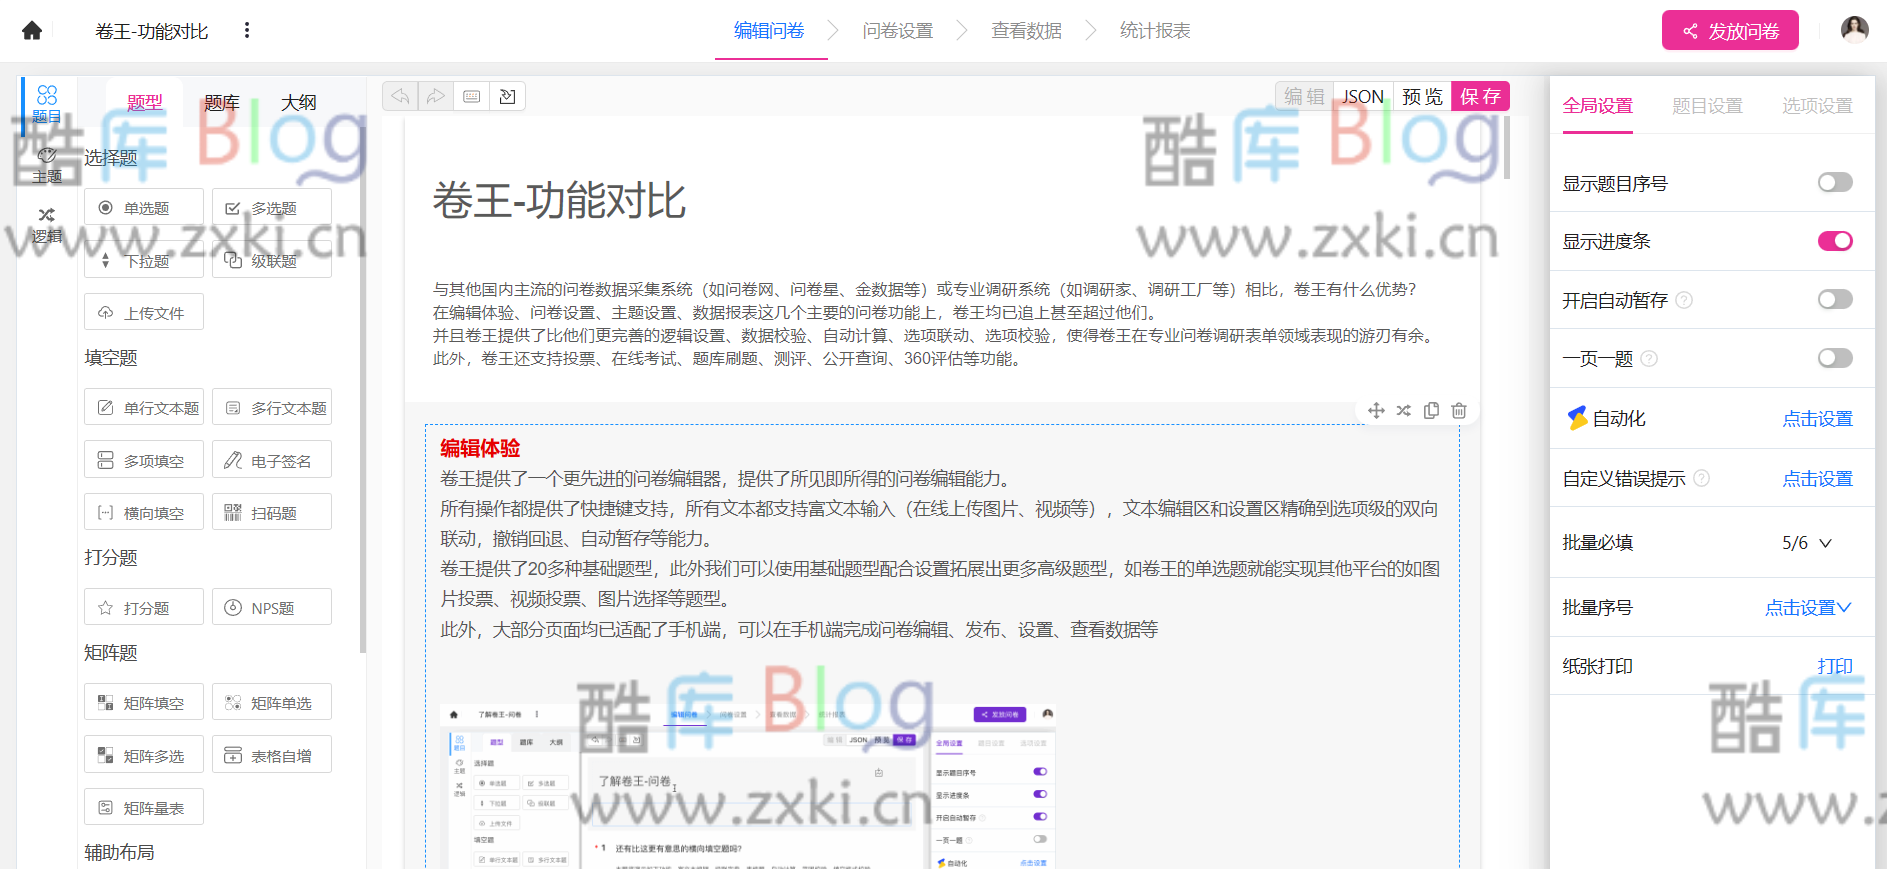Open the 问卷设置 step

point(897,31)
